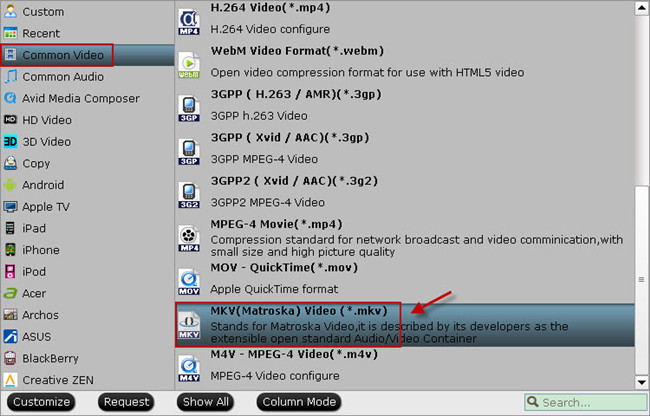Viewport: 650px width, 416px height.
Task: Click the MPEG-4 Movie film reel icon
Action: [x=189, y=239]
